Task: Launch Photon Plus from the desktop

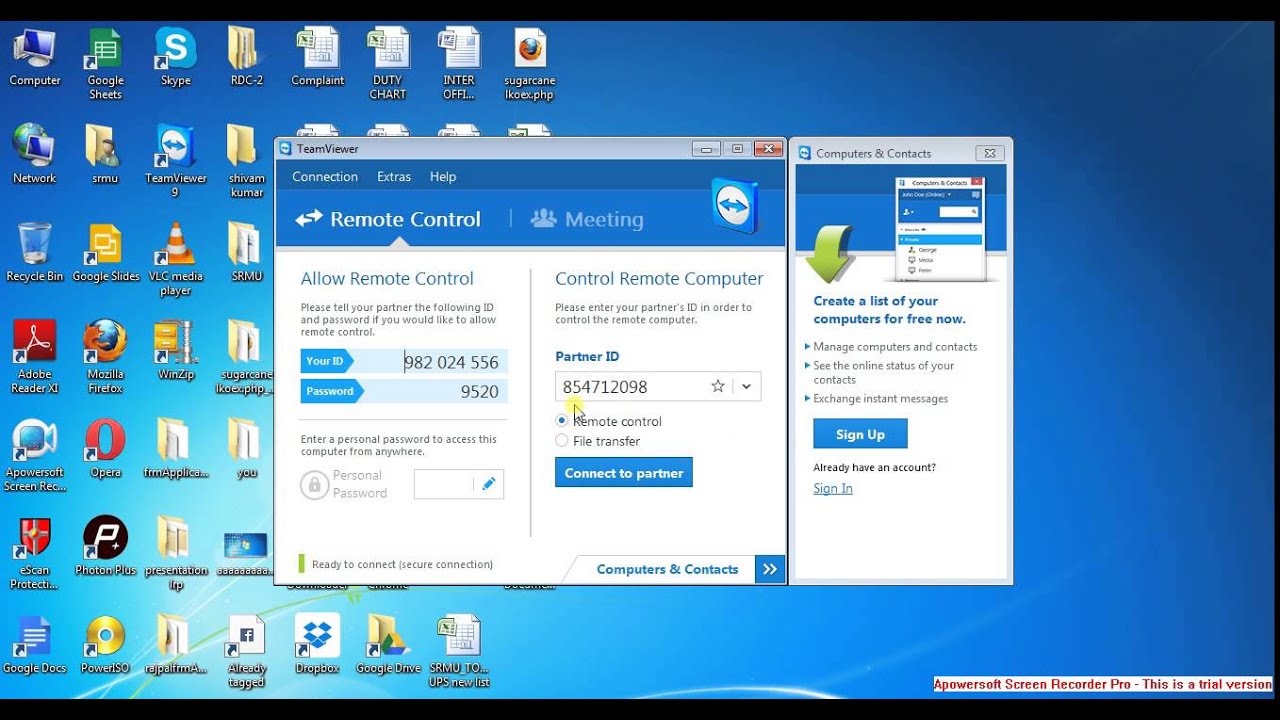Action: [x=105, y=547]
